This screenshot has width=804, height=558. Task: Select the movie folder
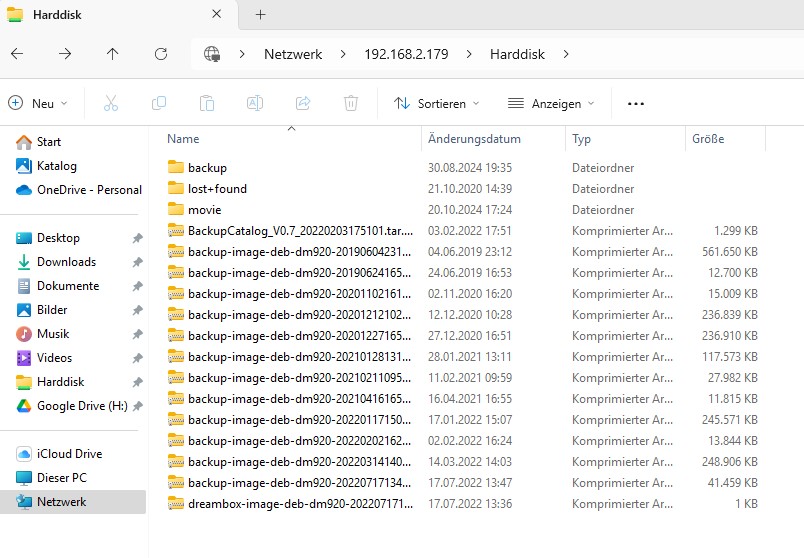pyautogui.click(x=204, y=210)
